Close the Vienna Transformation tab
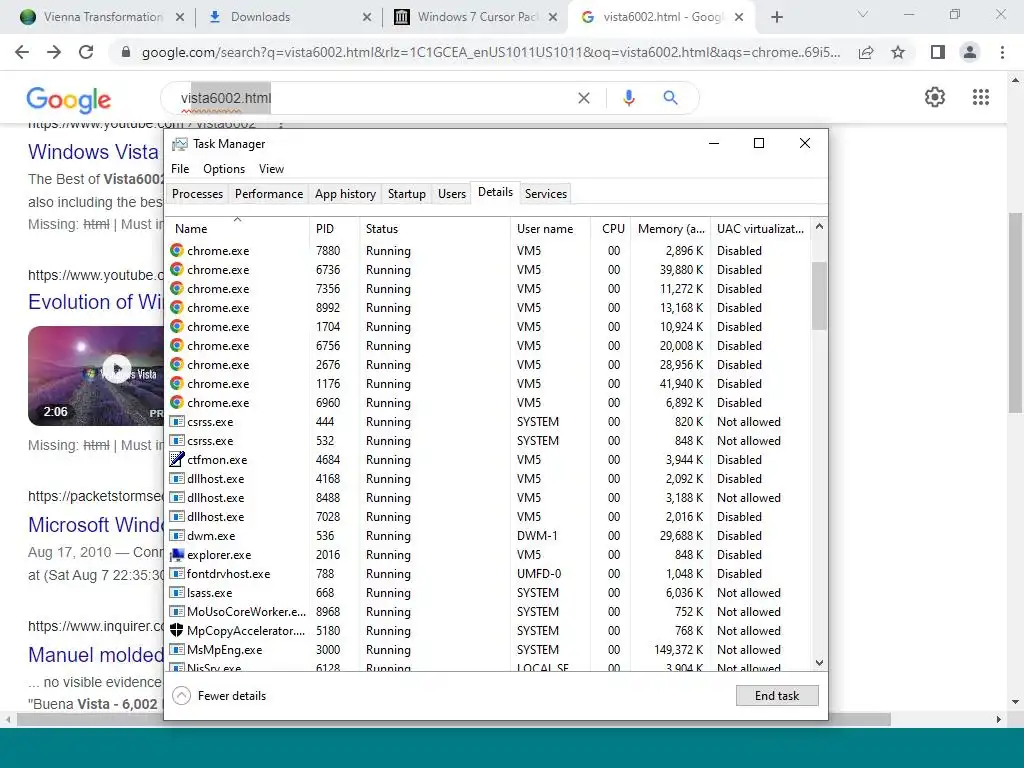Viewport: 1024px width, 768px height. point(180,17)
